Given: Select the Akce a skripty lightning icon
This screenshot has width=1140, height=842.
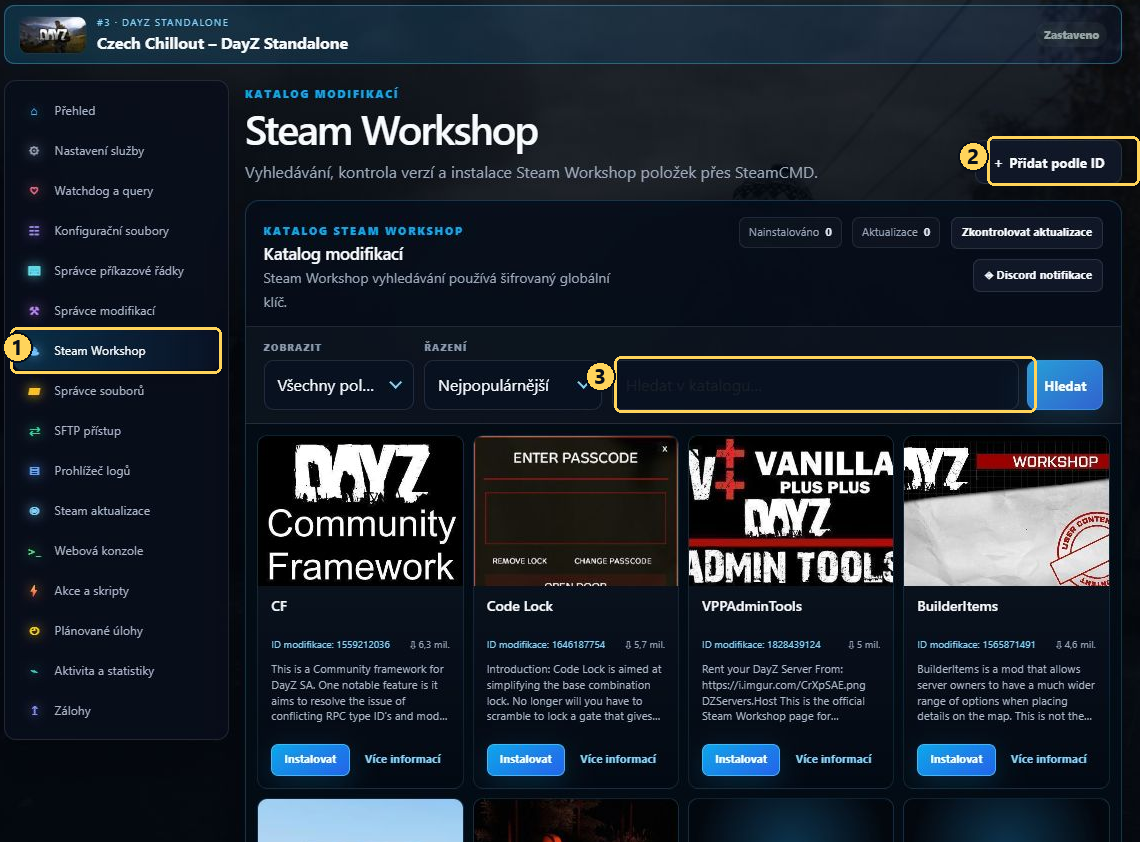Looking at the screenshot, I should click(34, 591).
